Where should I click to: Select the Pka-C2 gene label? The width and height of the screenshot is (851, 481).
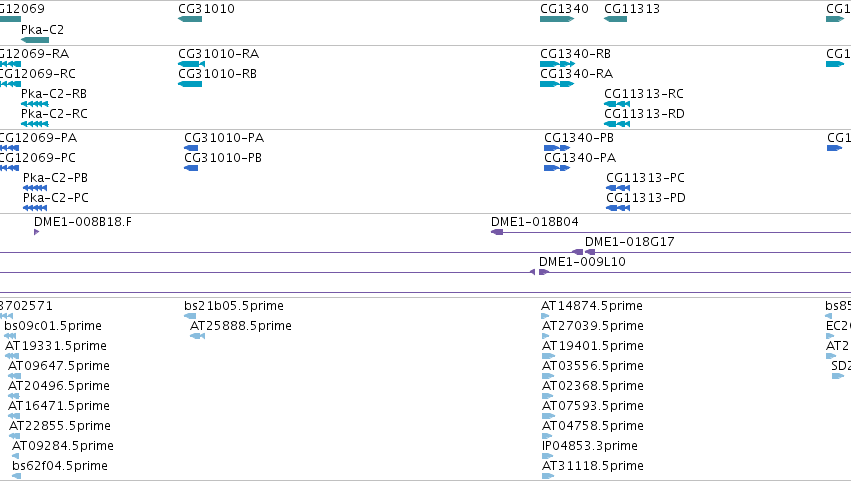(42, 30)
